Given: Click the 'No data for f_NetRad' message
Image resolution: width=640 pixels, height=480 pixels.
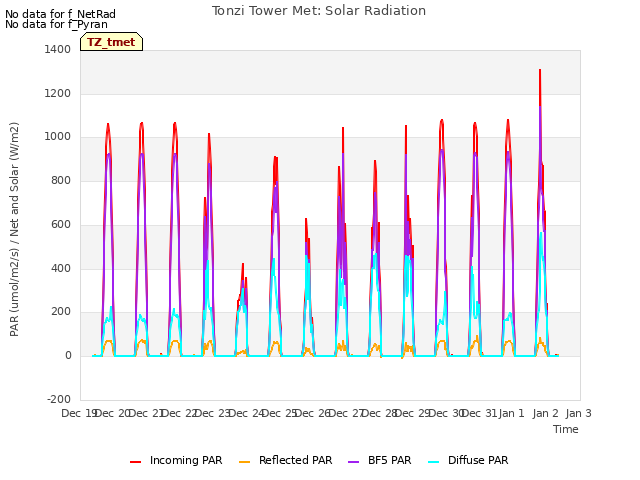Looking at the screenshot, I should [x=60, y=14].
